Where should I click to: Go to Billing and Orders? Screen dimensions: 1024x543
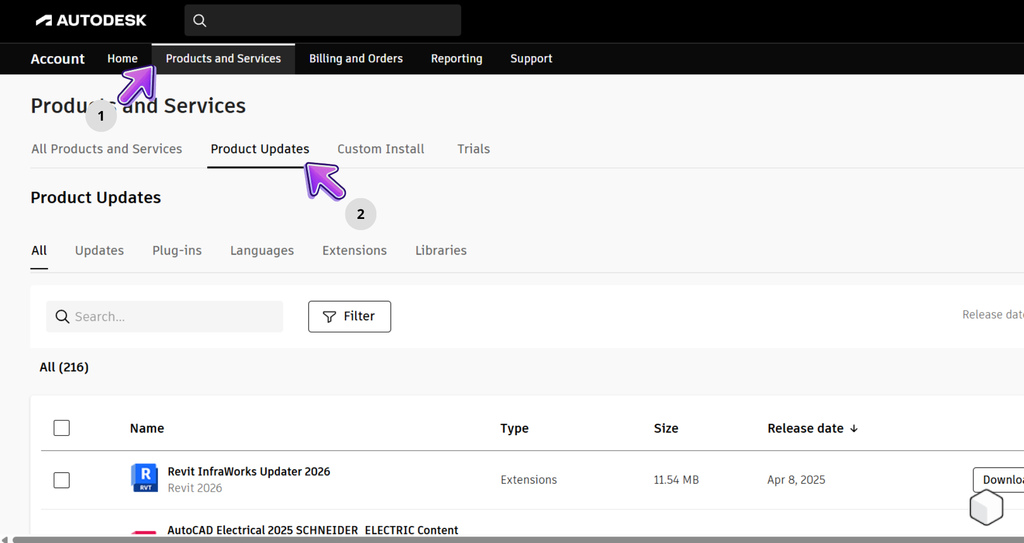coord(356,59)
